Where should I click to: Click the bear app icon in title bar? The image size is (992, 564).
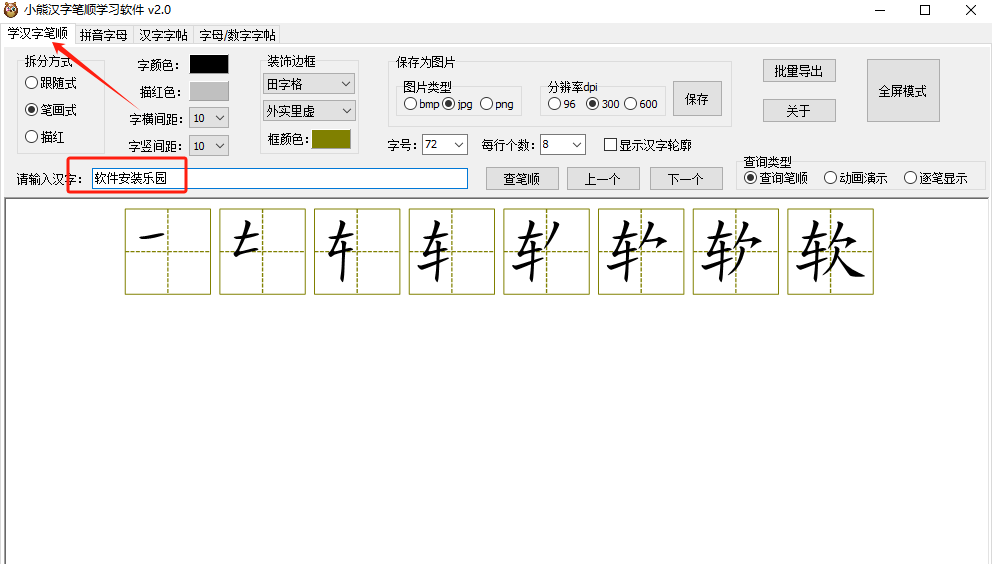click(11, 10)
